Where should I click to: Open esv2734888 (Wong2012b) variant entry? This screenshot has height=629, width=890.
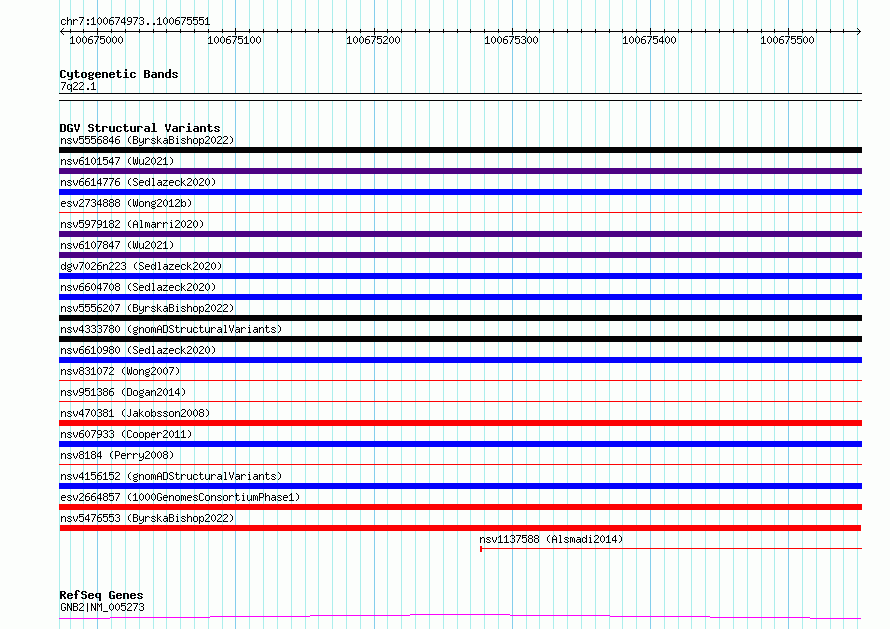126,203
